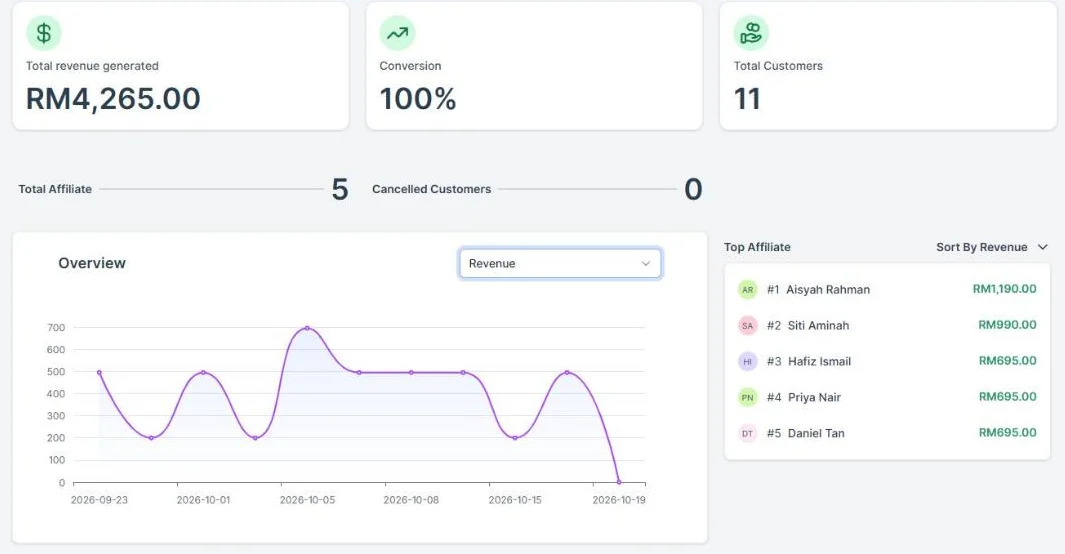This screenshot has width=1065, height=554.
Task: Select the #5 Daniel Tan affiliate row
Action: (x=887, y=433)
